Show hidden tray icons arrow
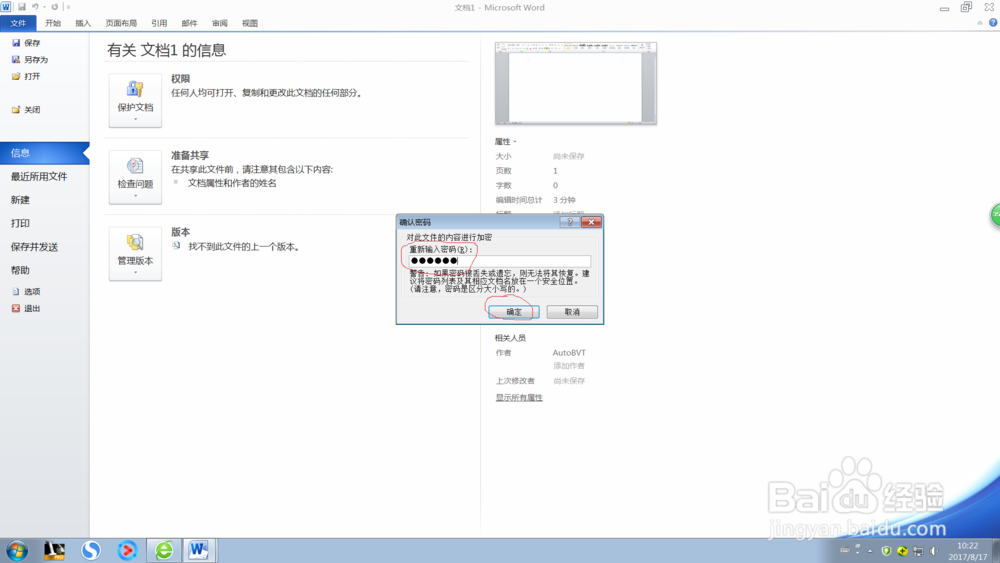This screenshot has height=563, width=1000. pos(870,551)
